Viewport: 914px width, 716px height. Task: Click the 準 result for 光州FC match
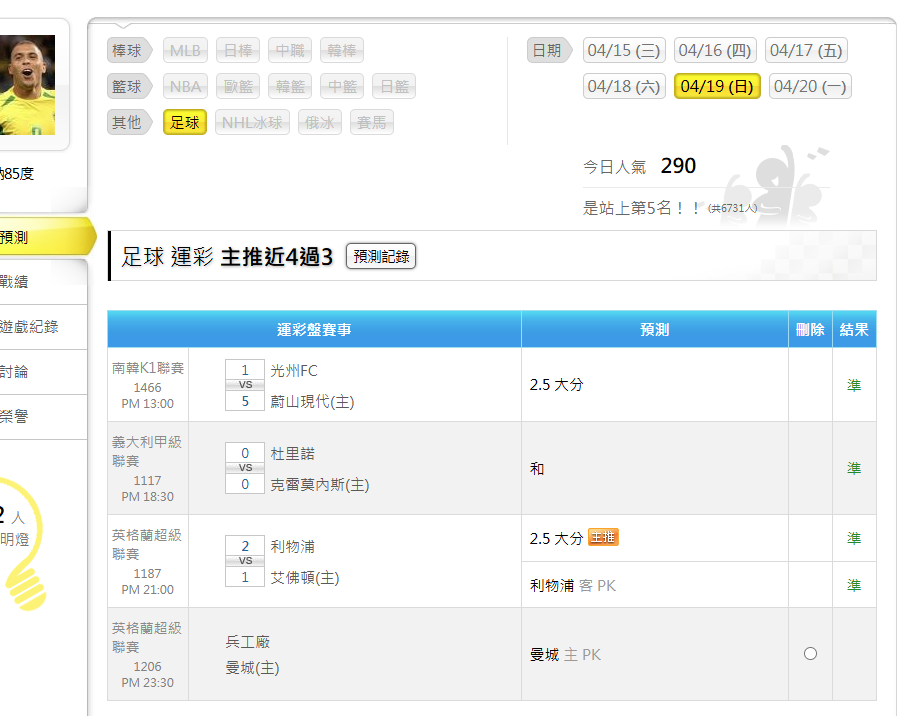[854, 385]
